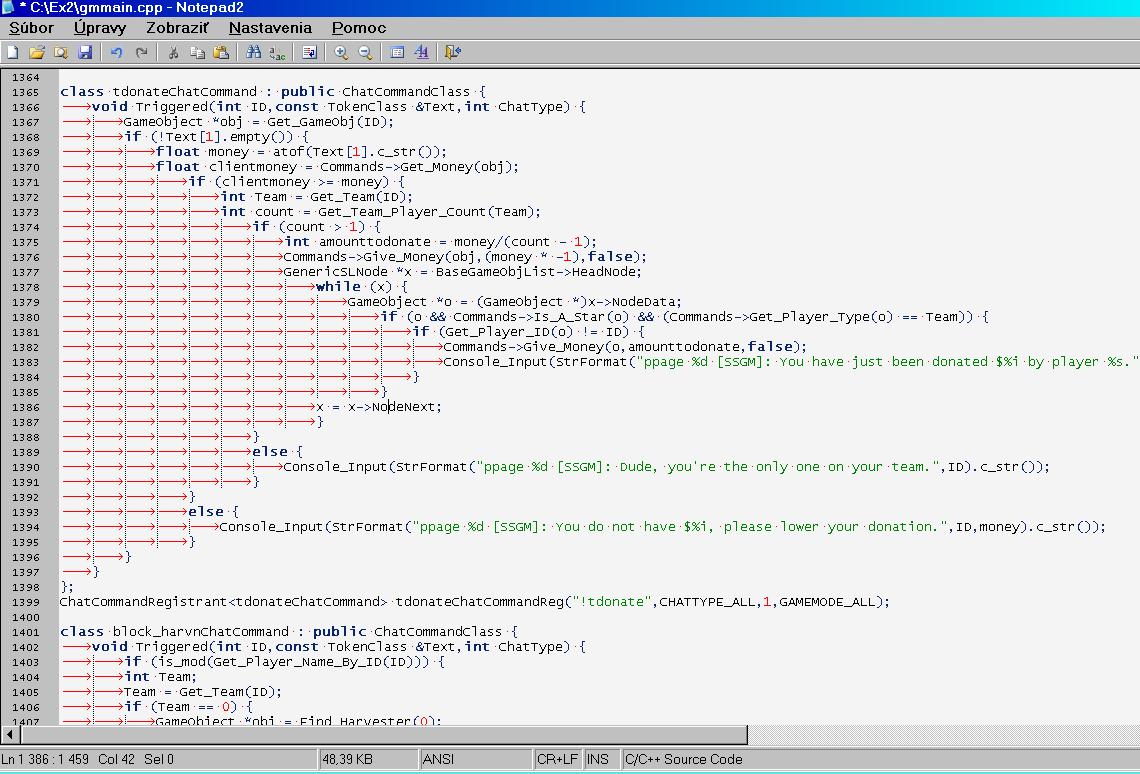Toggle INS insert mode in status bar
1140x774 pixels.
pyautogui.click(x=598, y=759)
